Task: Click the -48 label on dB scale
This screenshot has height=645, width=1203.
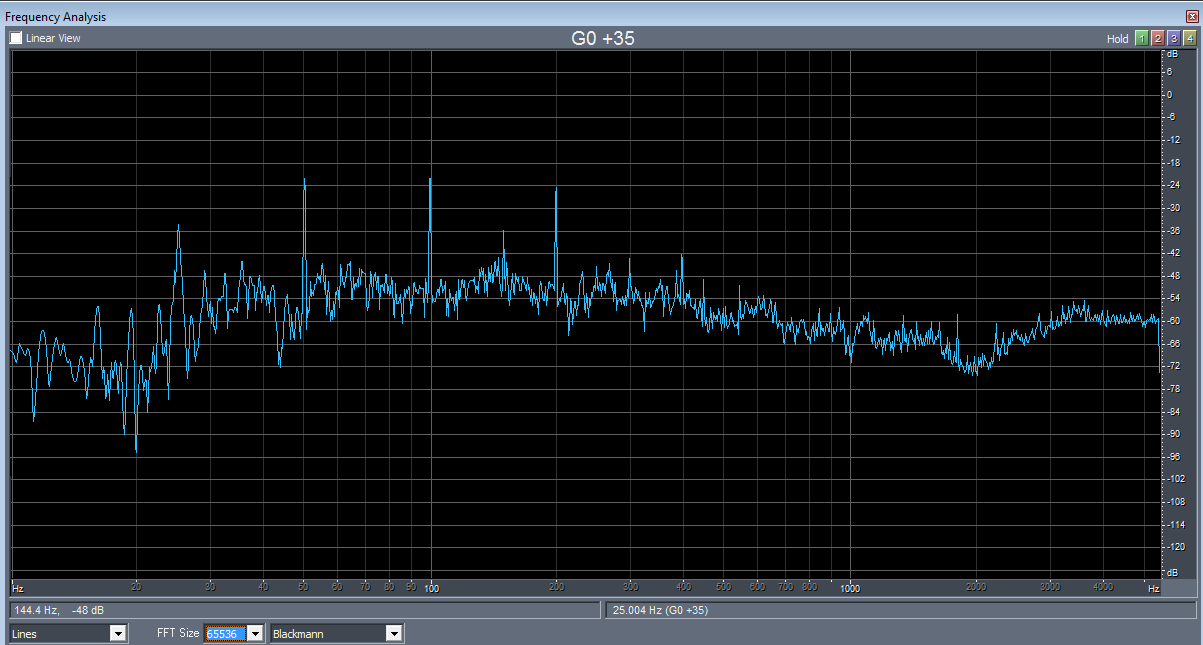Action: pyautogui.click(x=1172, y=276)
